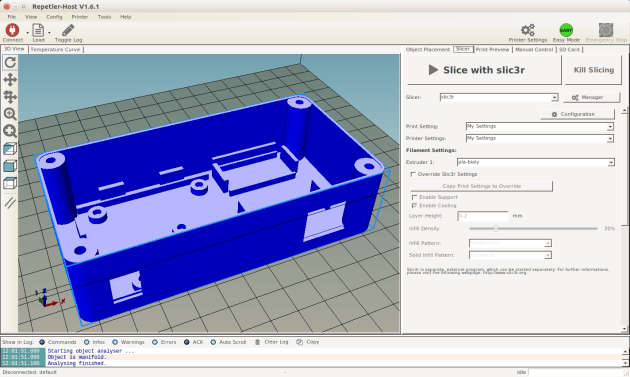The width and height of the screenshot is (630, 377).
Task: Select the Rotate view tool
Action: 10,62
